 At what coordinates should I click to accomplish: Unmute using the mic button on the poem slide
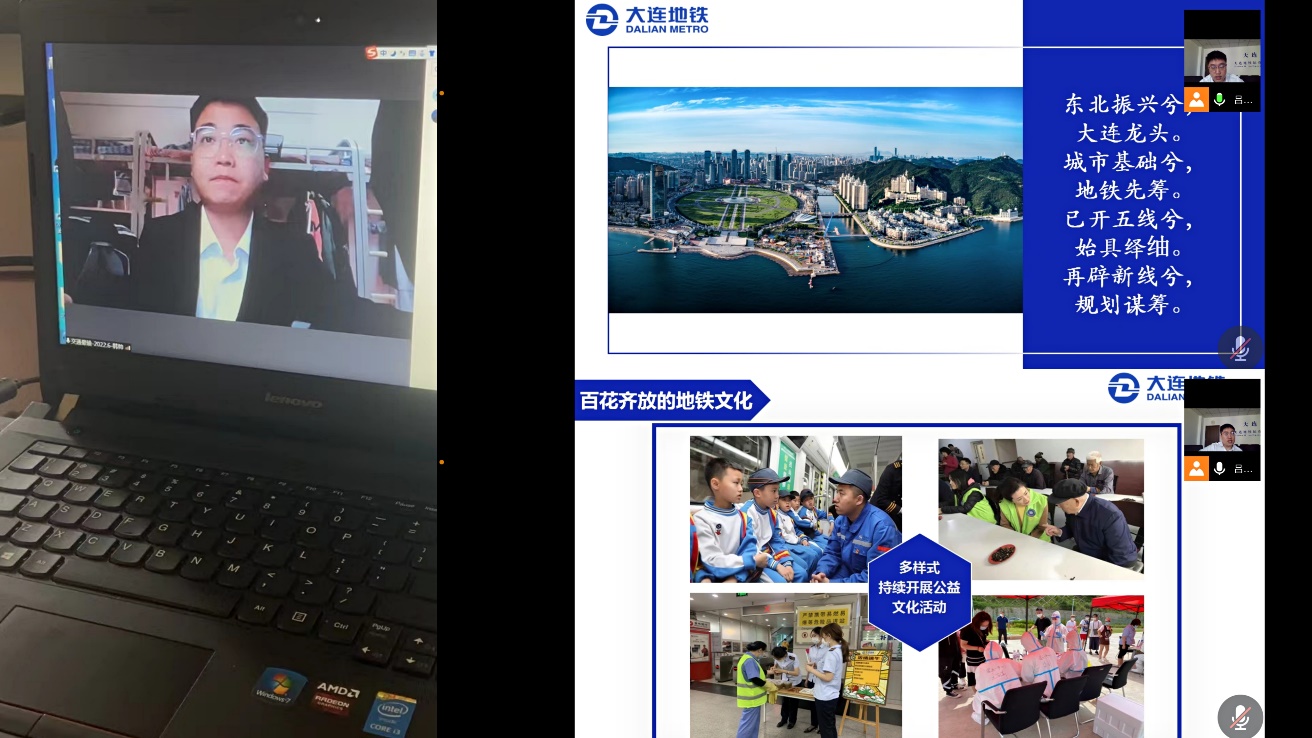(x=1240, y=347)
